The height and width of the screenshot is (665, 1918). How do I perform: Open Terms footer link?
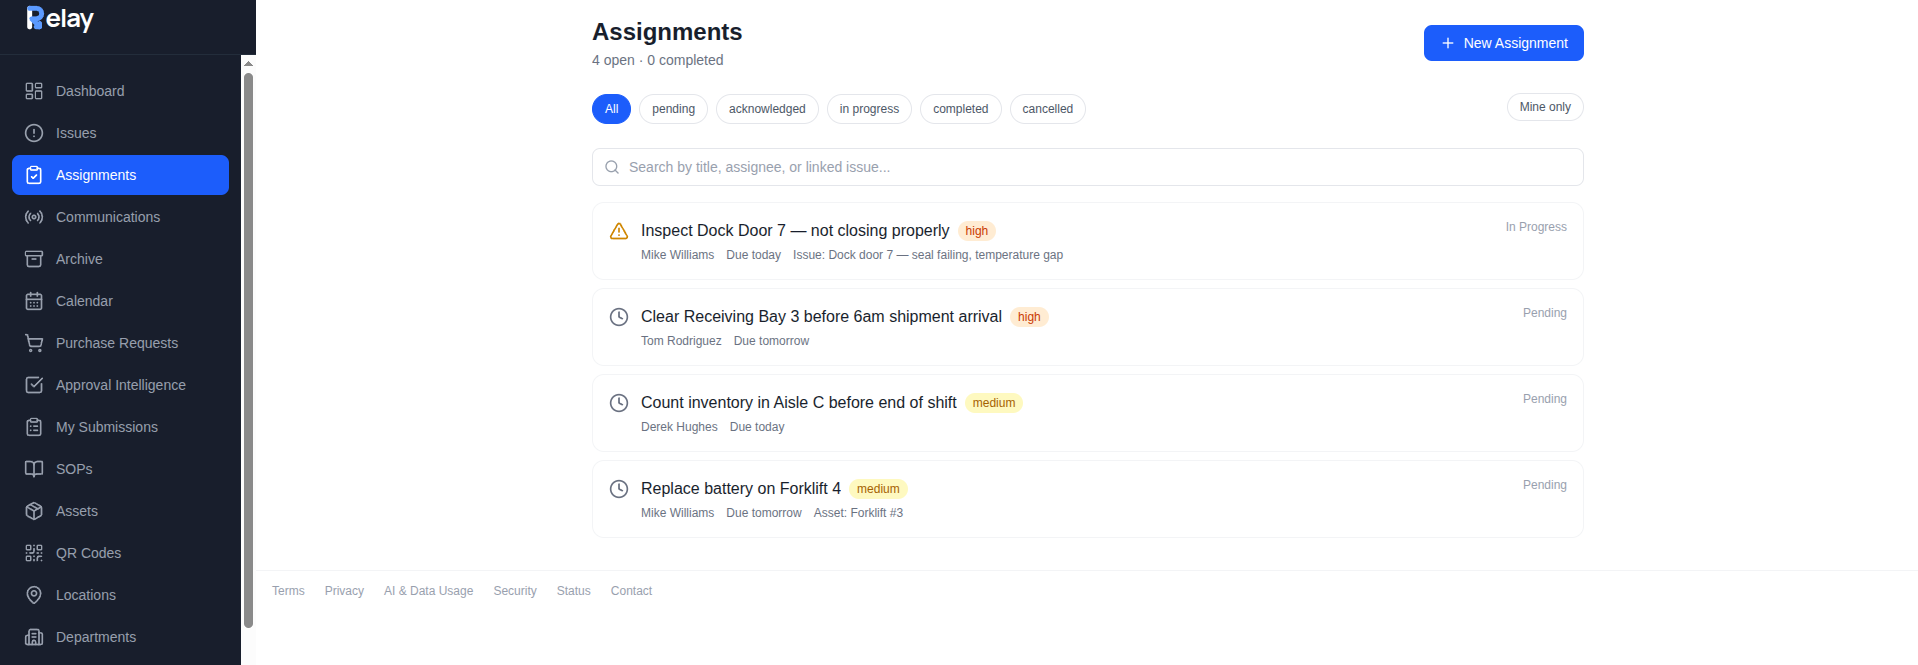(x=288, y=591)
